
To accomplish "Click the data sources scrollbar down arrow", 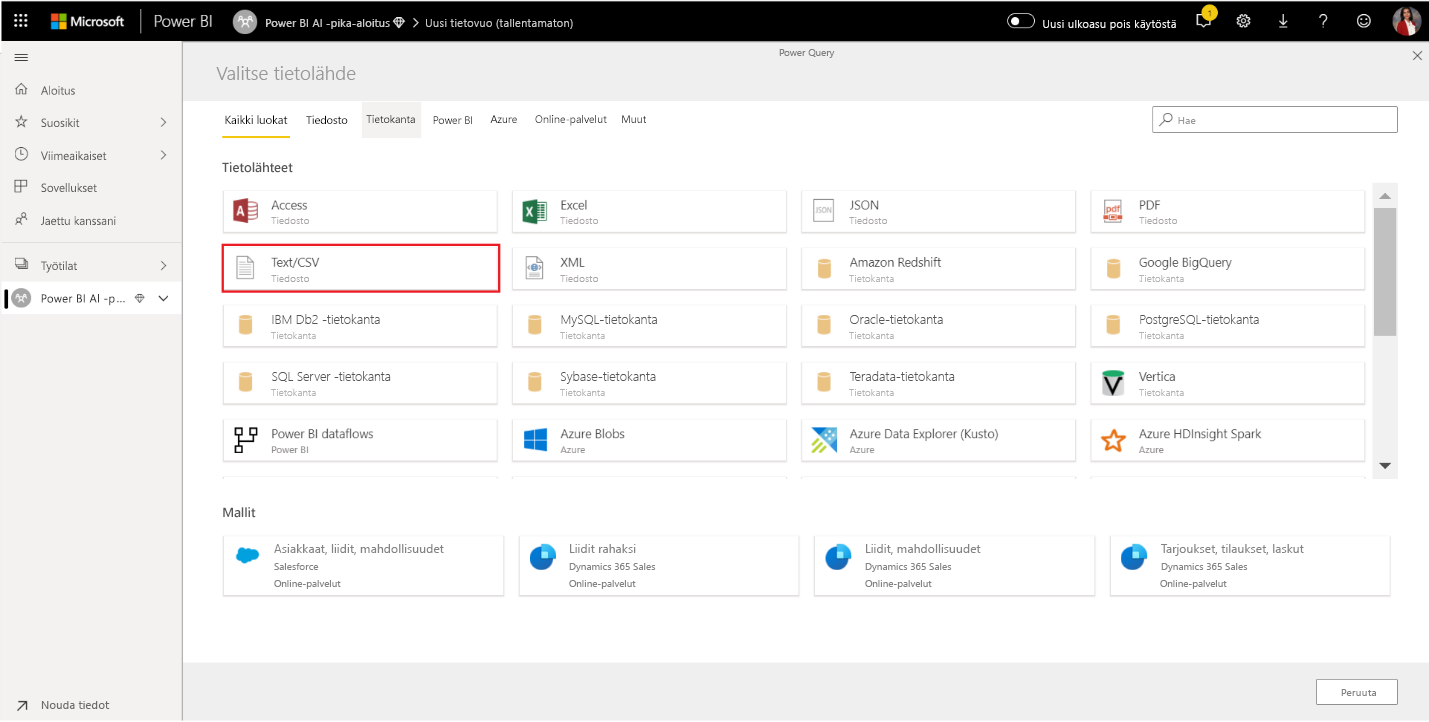I will tap(1385, 466).
